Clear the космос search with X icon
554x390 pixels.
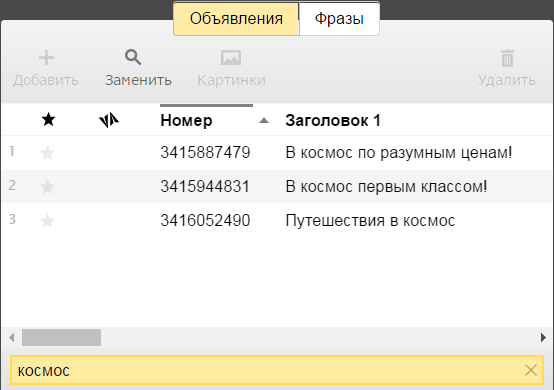531,370
